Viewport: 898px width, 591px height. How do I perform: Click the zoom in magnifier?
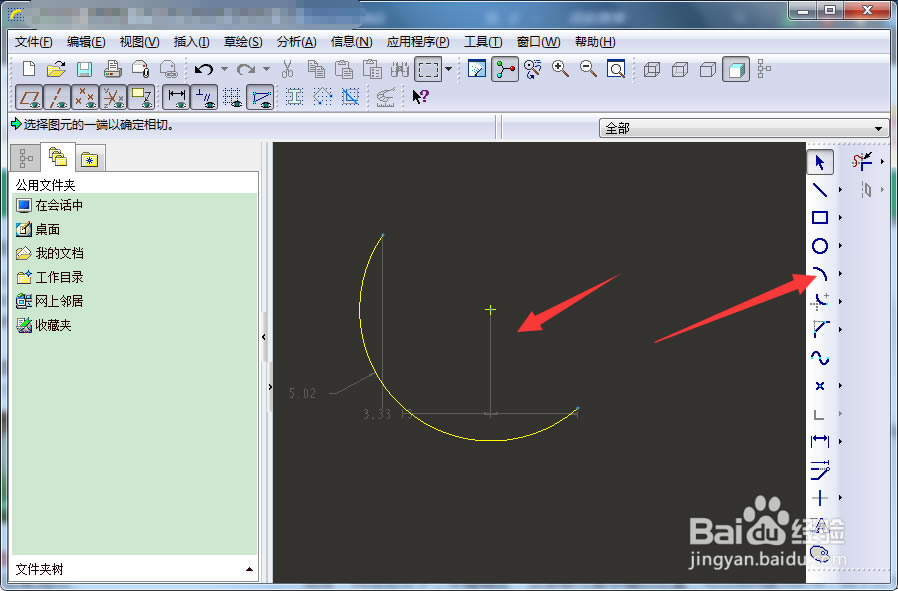pyautogui.click(x=560, y=69)
